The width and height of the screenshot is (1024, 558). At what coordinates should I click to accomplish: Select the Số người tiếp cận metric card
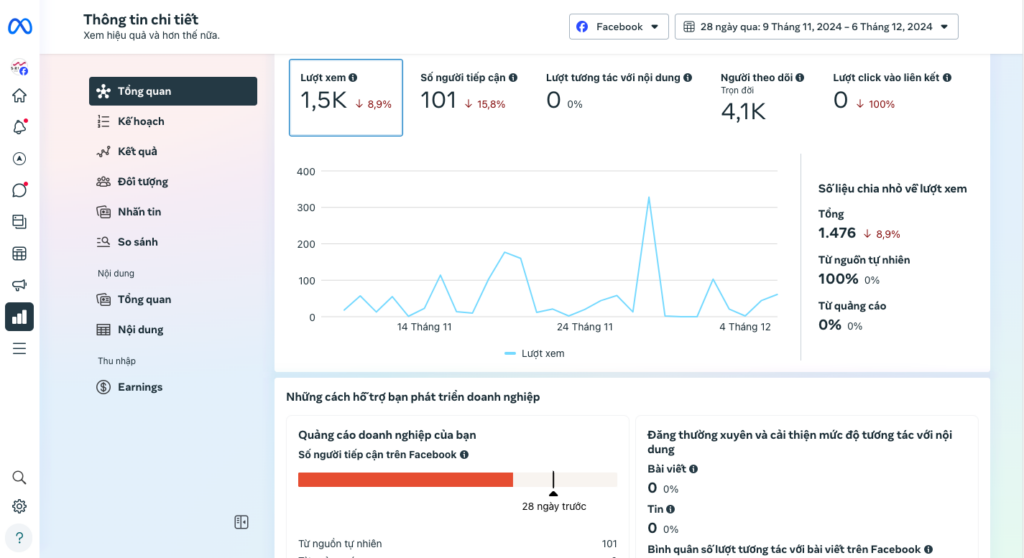tap(469, 97)
